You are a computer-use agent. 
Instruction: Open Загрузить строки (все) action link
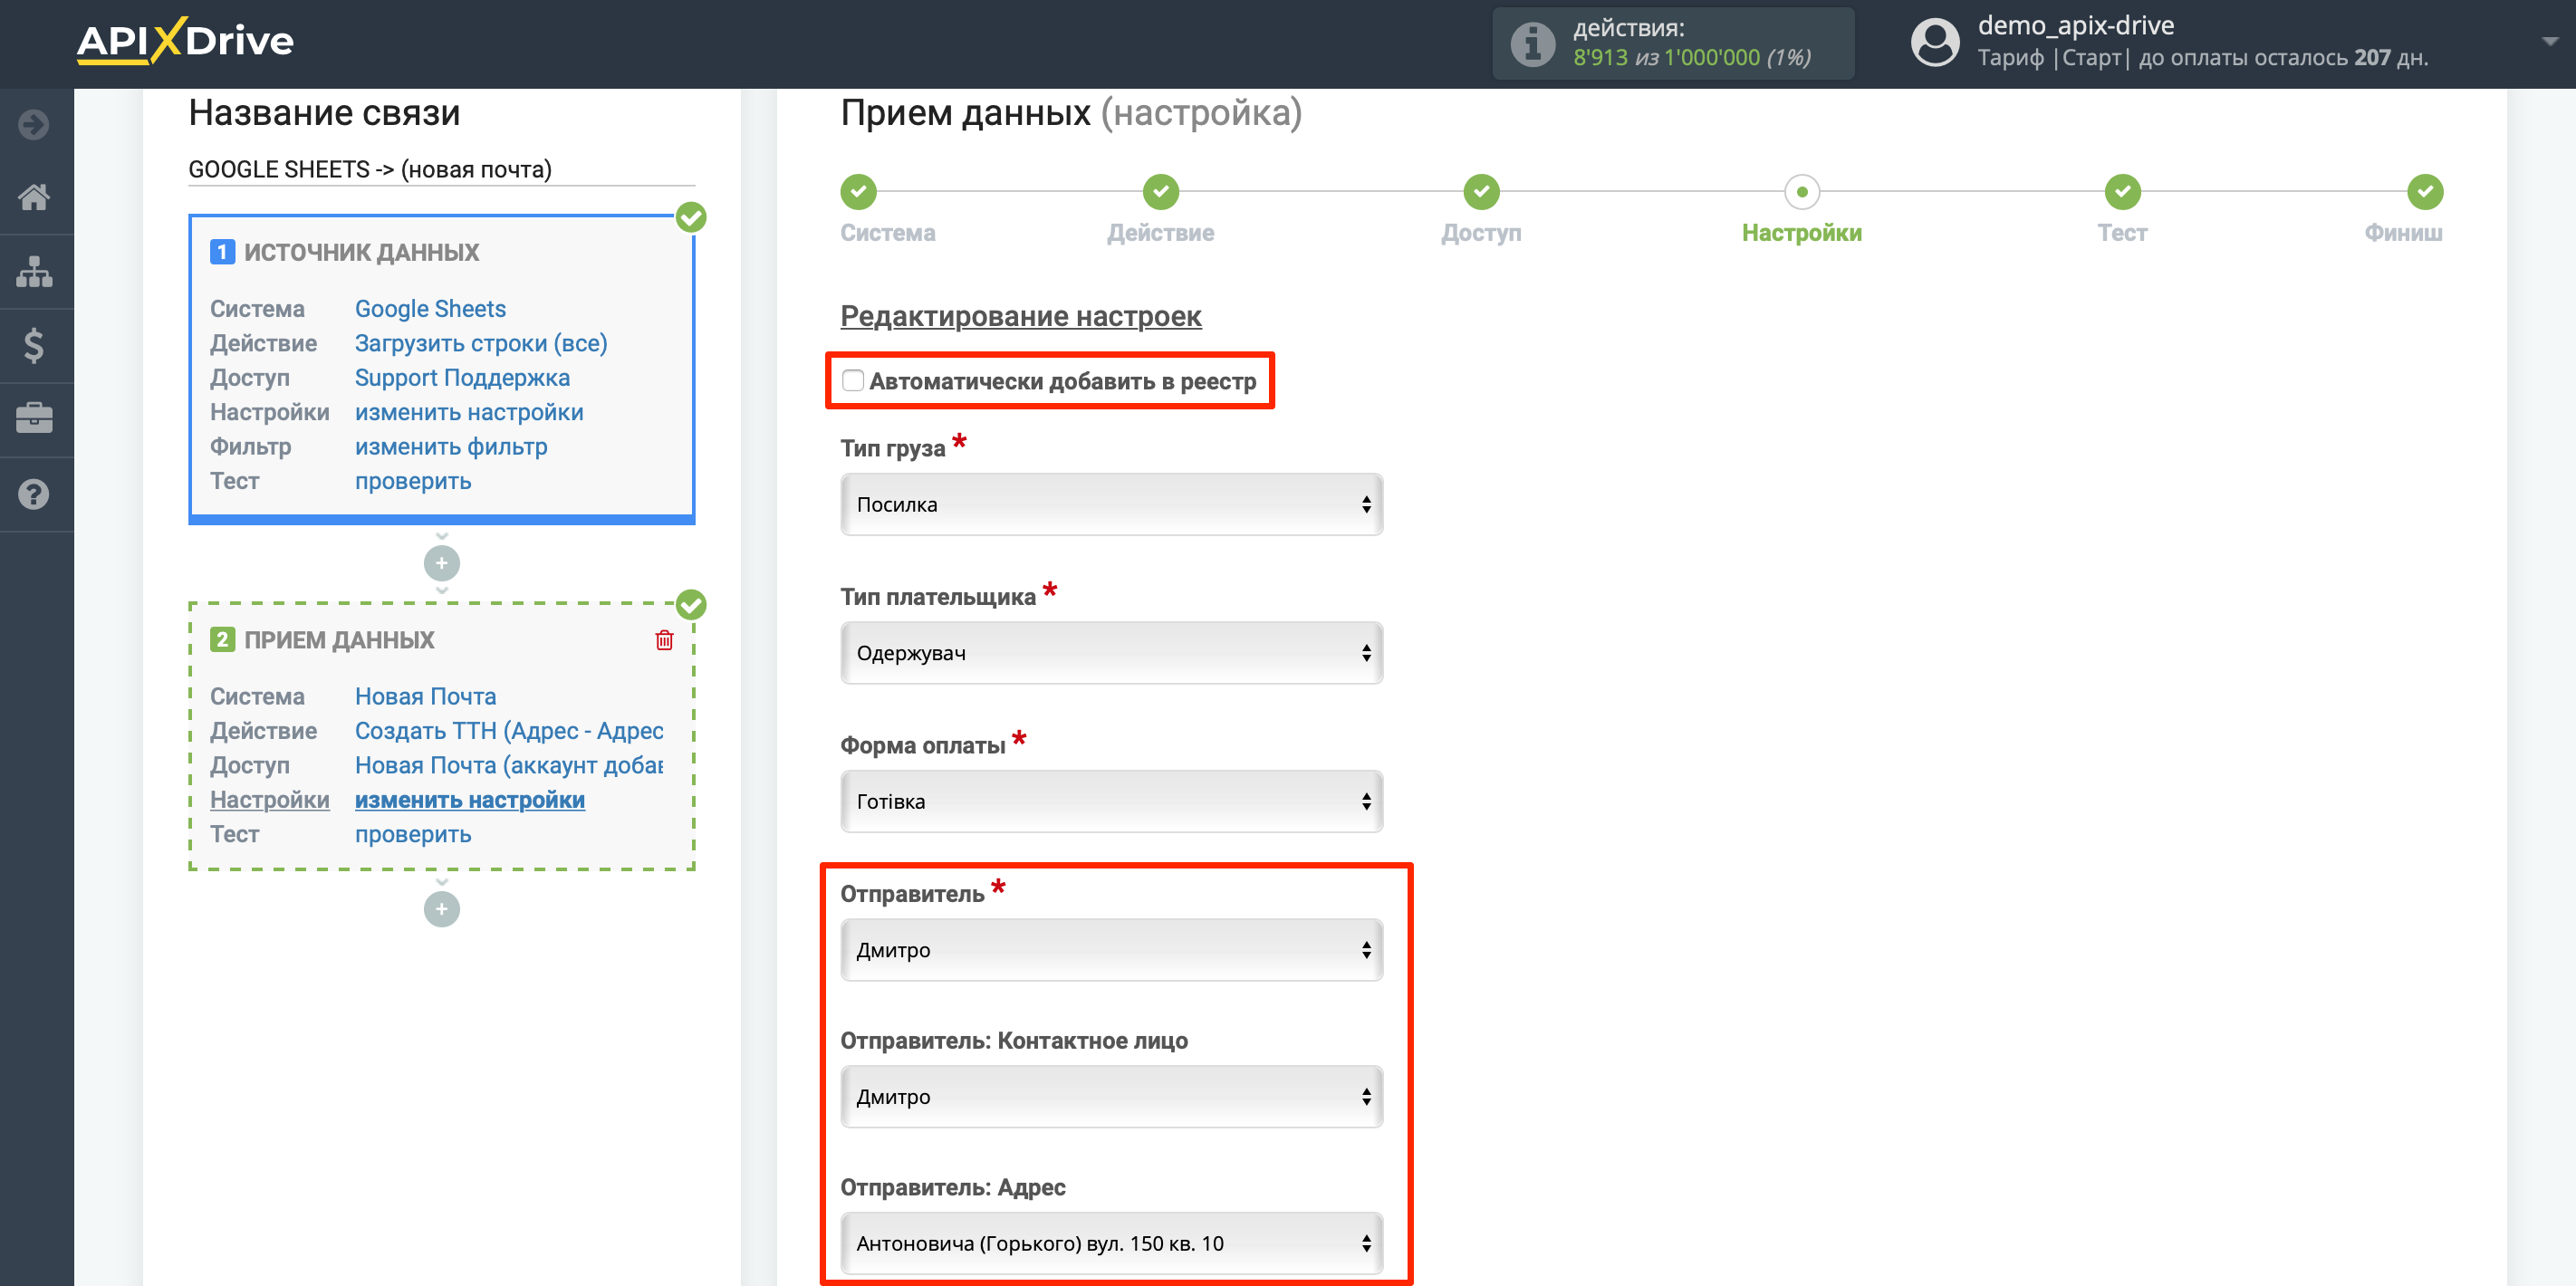click(x=481, y=343)
